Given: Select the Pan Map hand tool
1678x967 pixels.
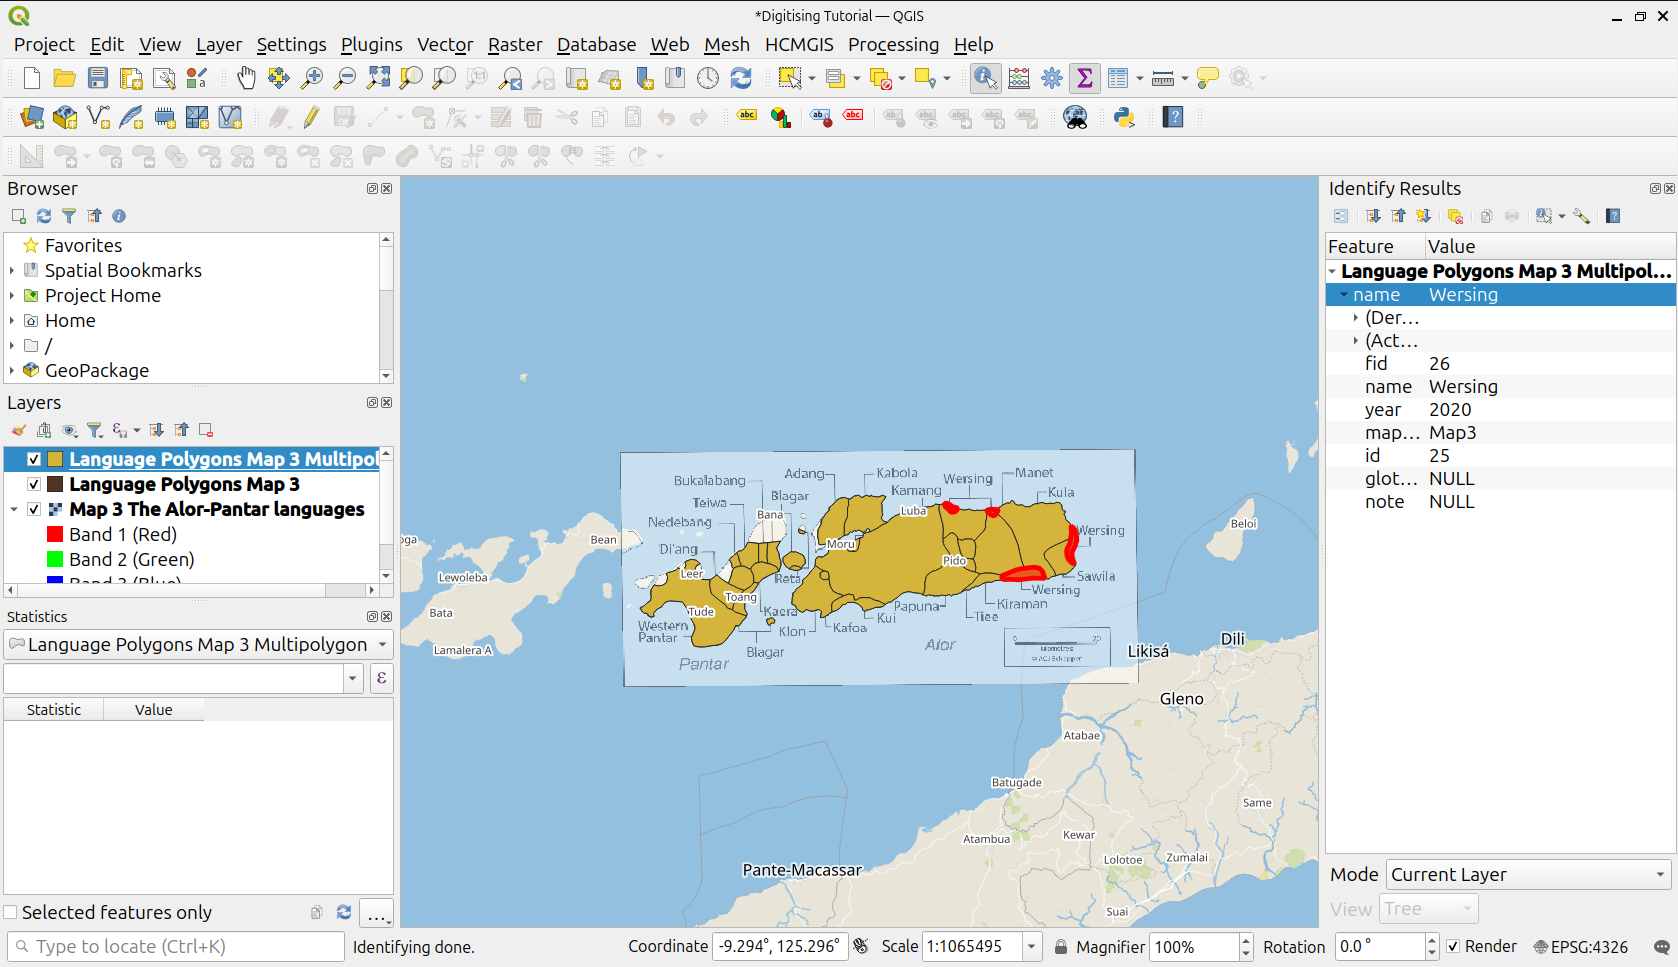Looking at the screenshot, I should (x=246, y=78).
